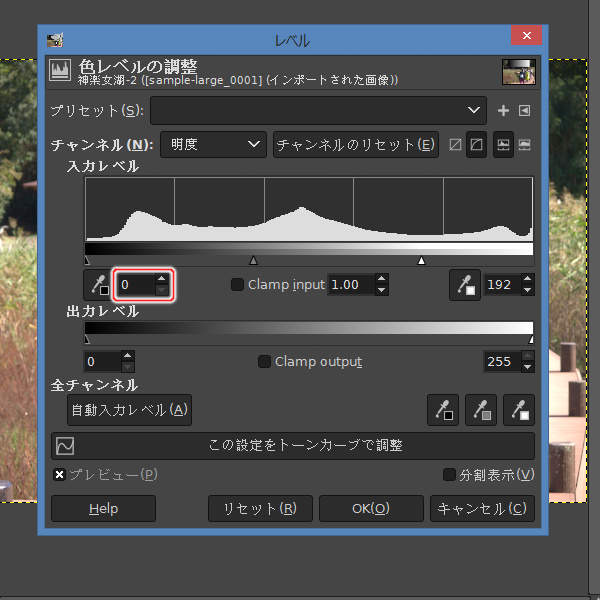Screen dimensions: 600x600
Task: Click the output black point slider handle
Action: click(x=87, y=339)
